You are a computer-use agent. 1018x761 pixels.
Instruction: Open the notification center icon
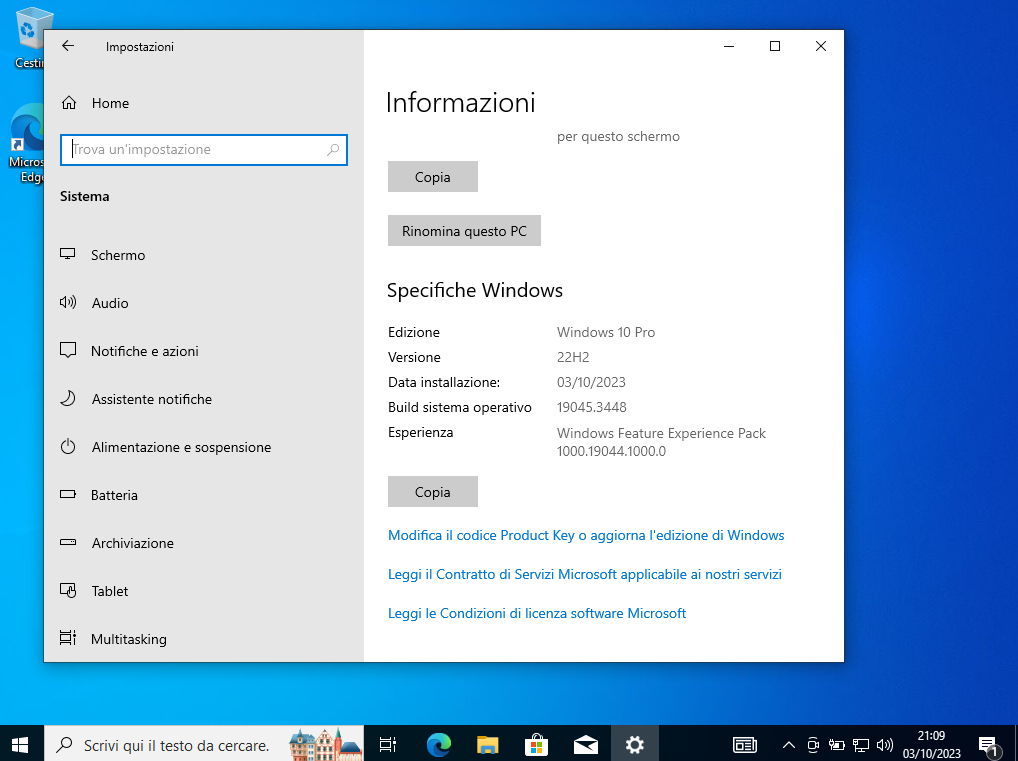click(x=987, y=745)
